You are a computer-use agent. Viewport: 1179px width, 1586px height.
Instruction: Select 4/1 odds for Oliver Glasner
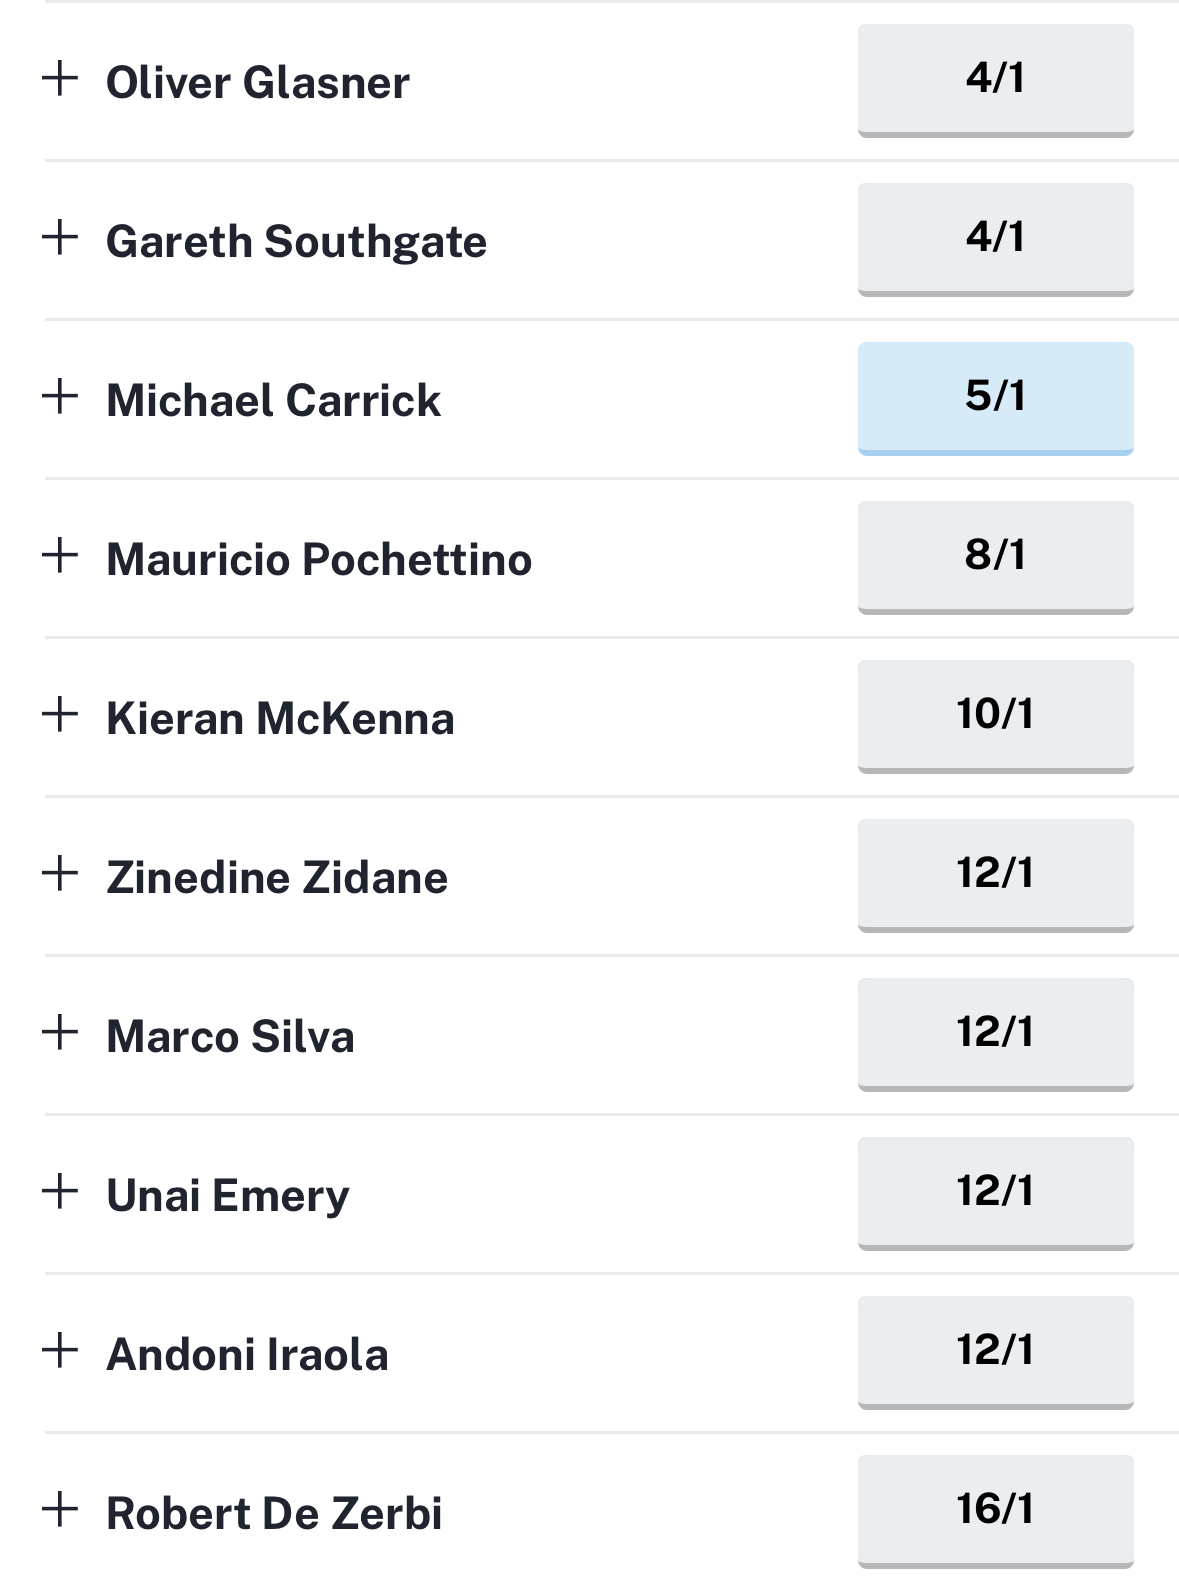click(995, 80)
